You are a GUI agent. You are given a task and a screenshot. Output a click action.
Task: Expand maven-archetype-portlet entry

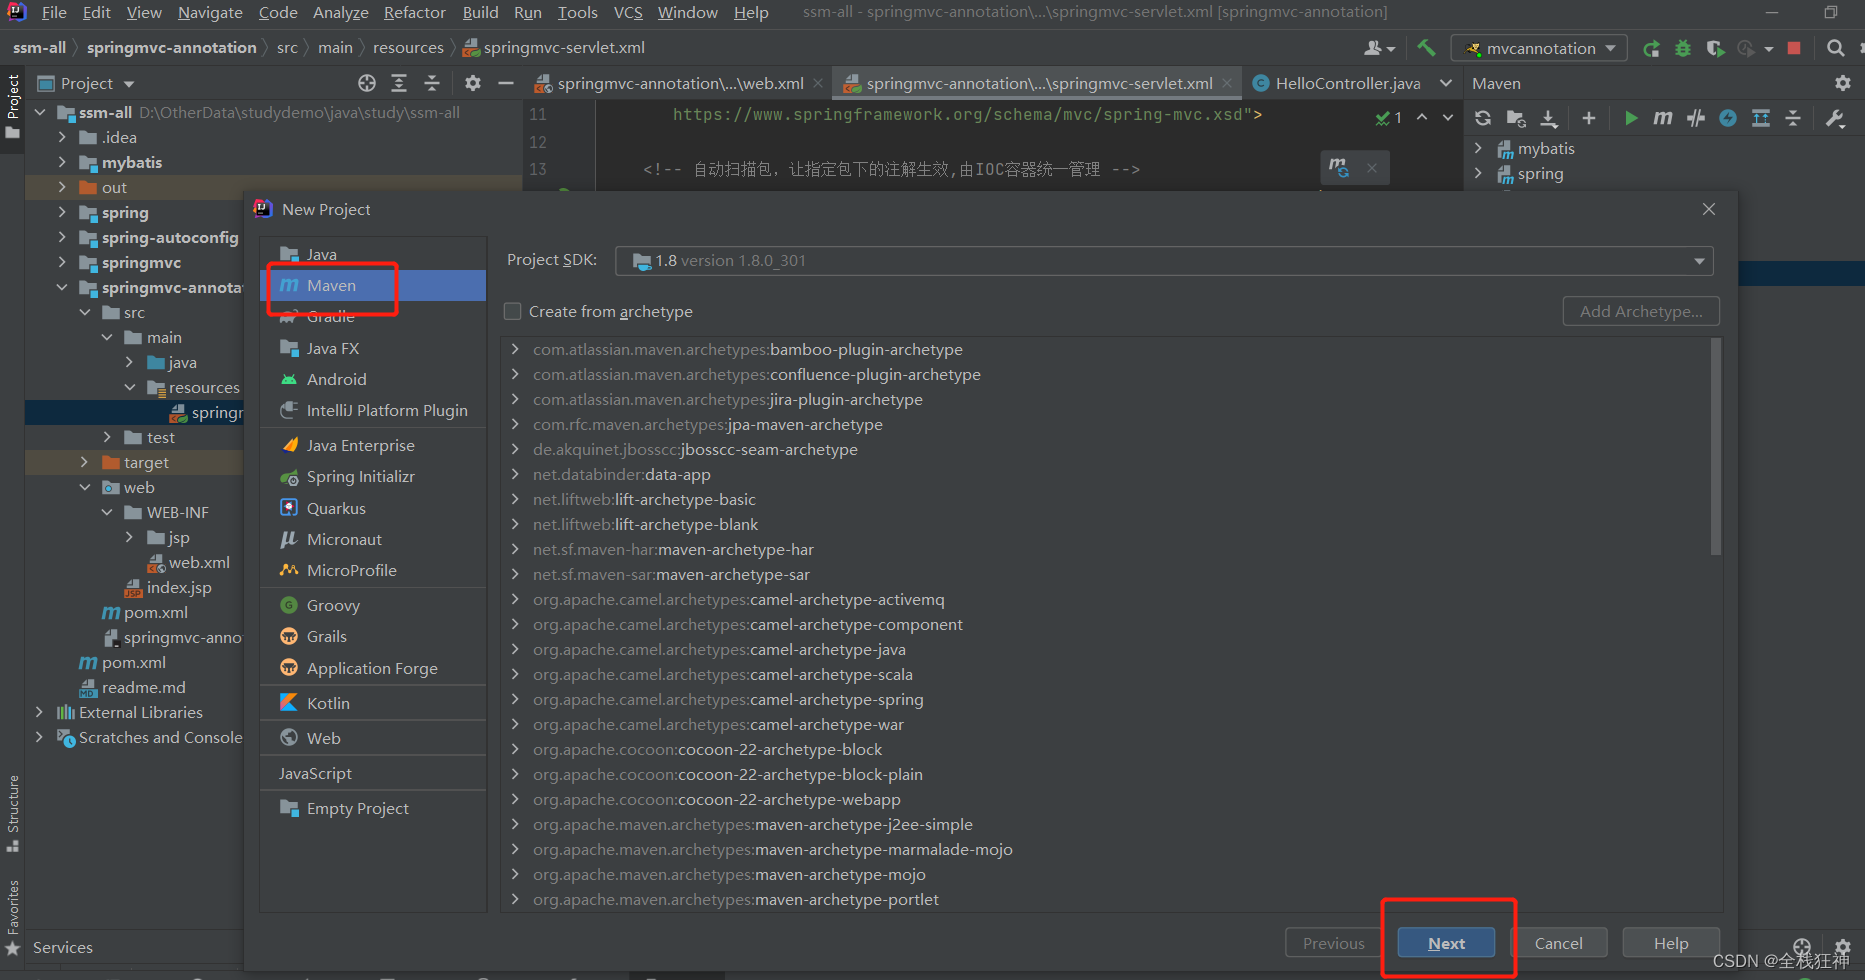[515, 899]
